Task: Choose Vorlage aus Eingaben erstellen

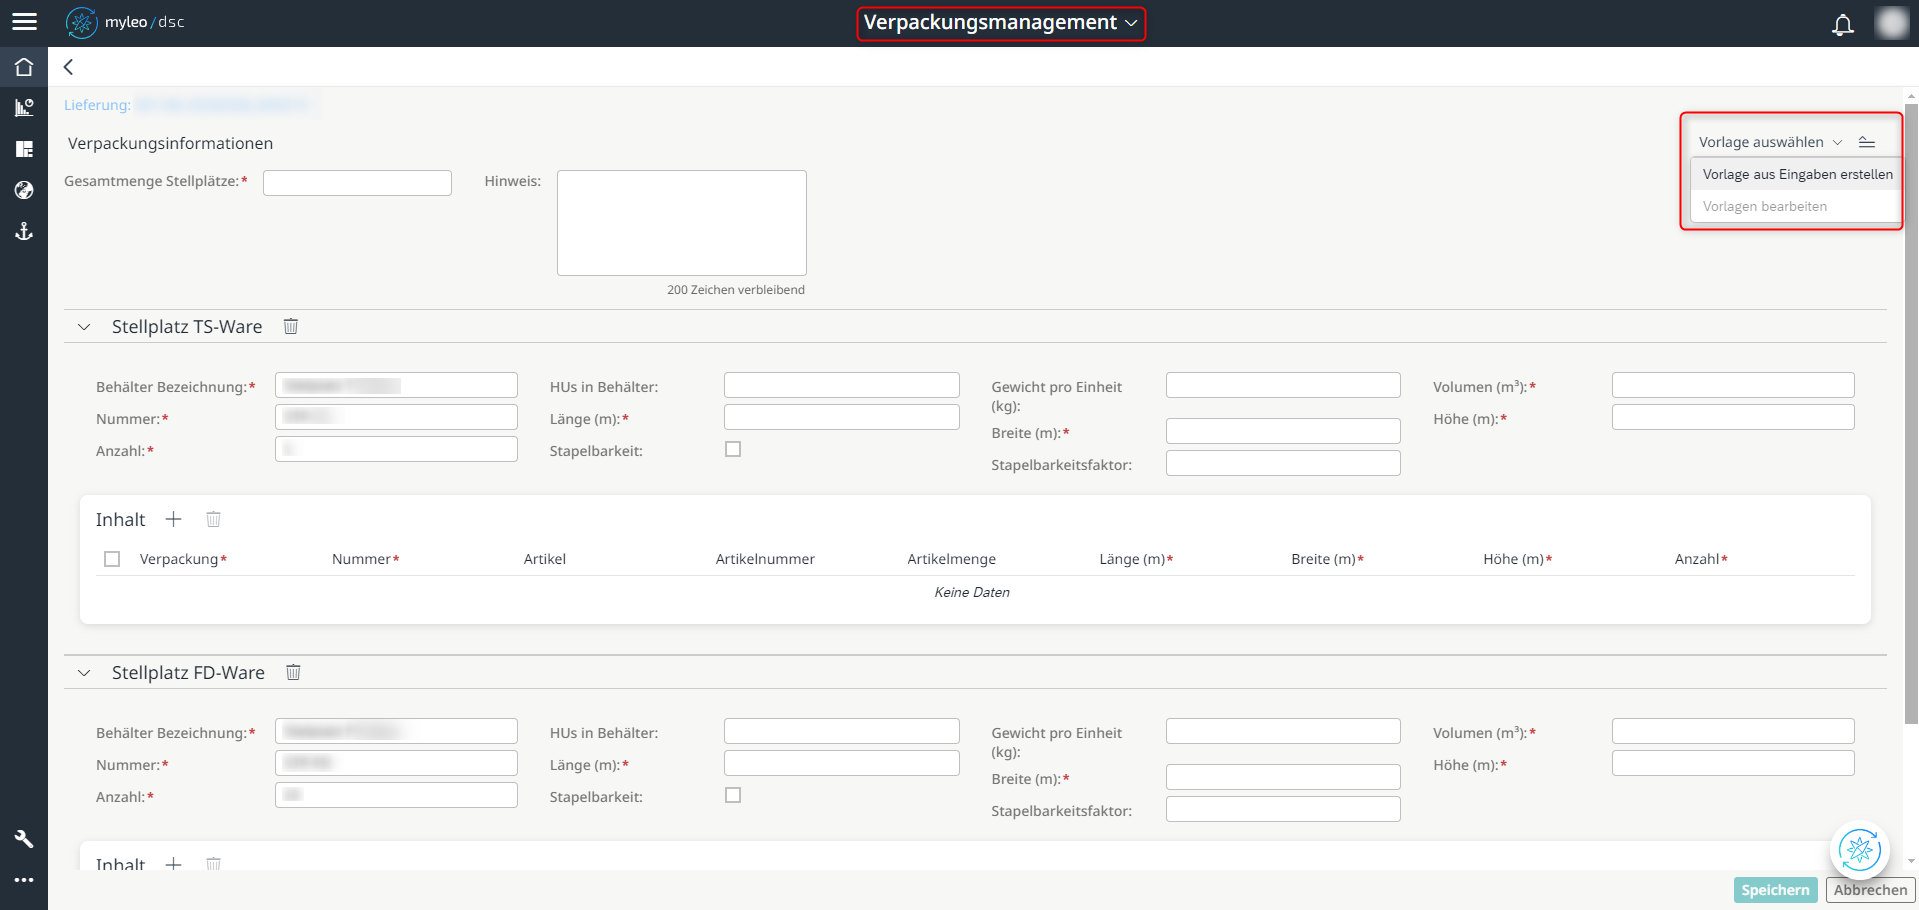Action: (x=1797, y=174)
